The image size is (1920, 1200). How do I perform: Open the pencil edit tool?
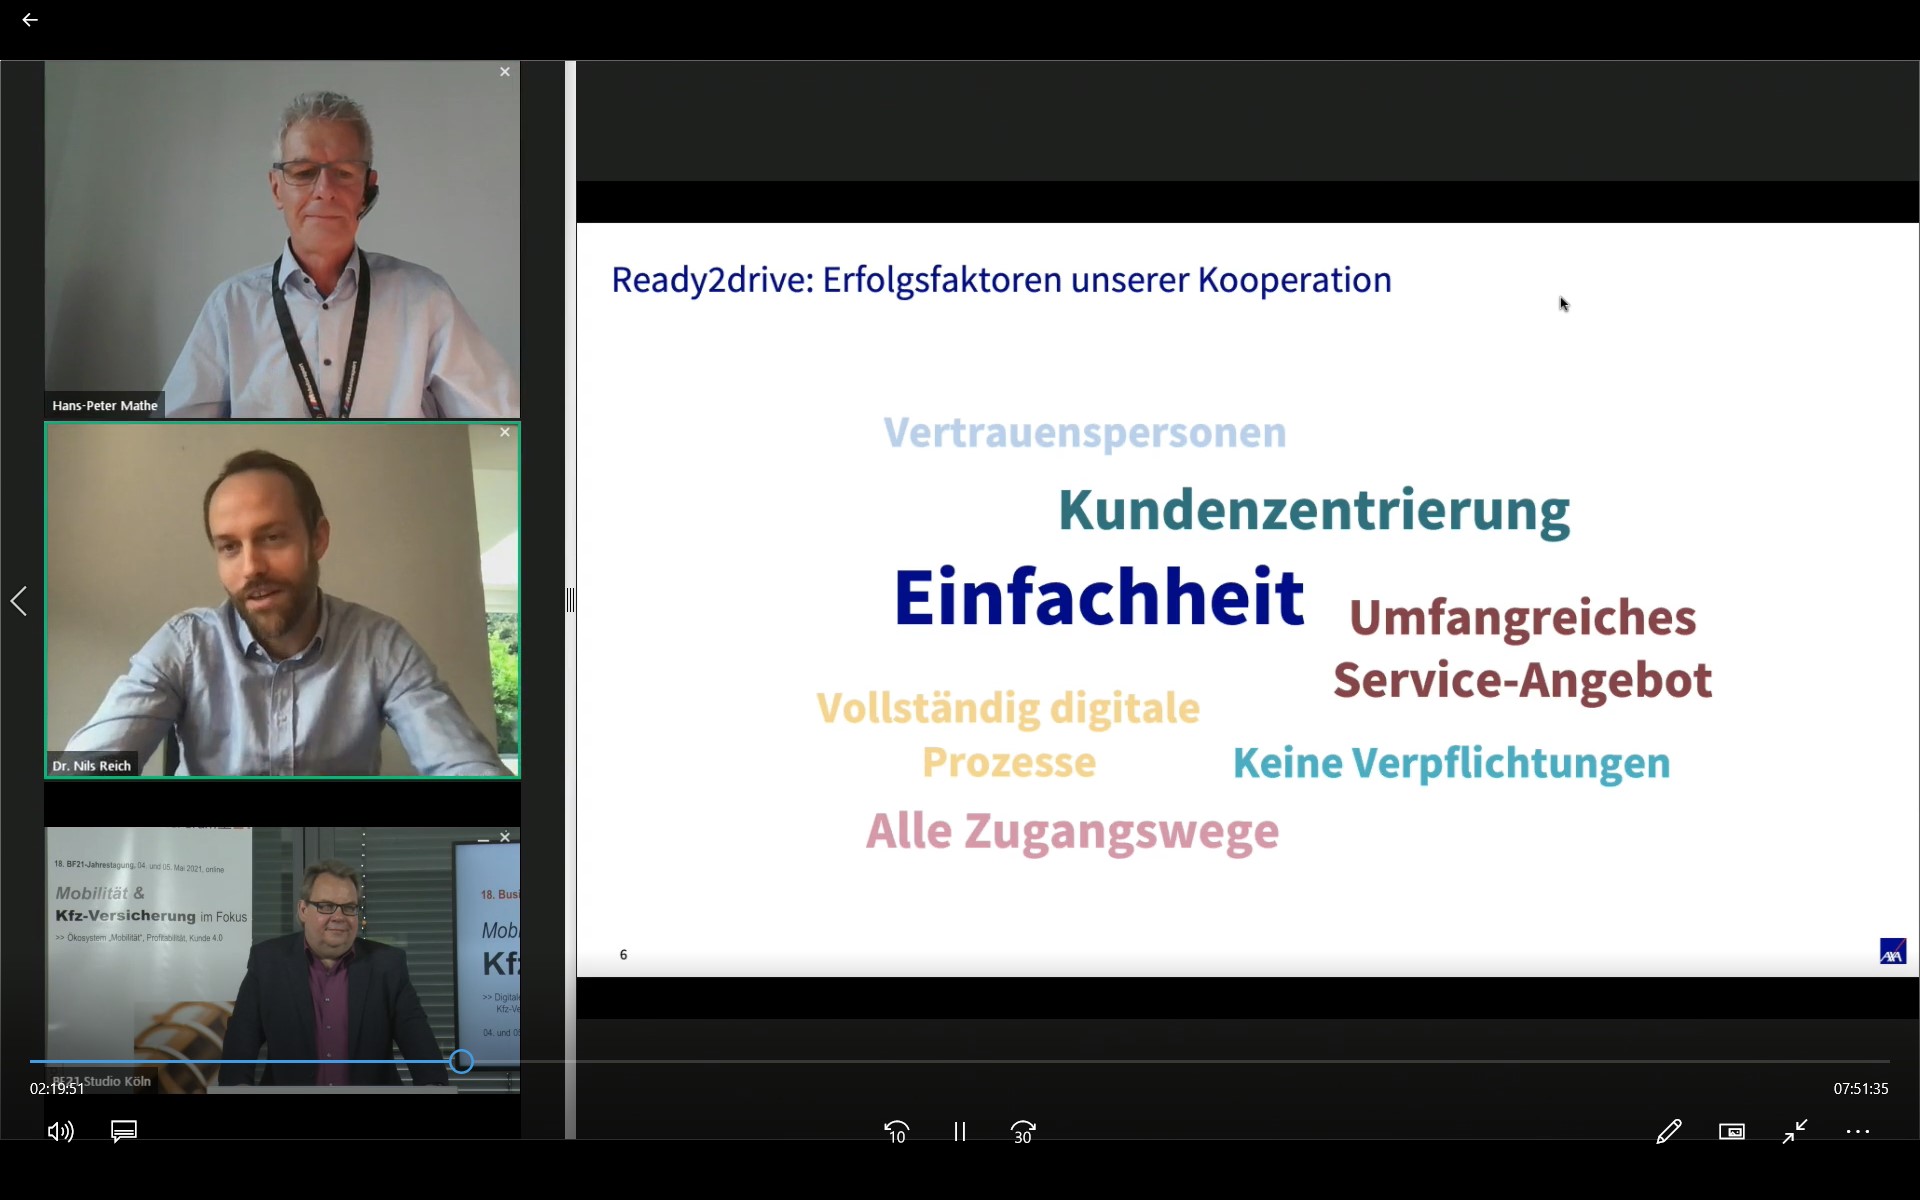point(1668,1131)
